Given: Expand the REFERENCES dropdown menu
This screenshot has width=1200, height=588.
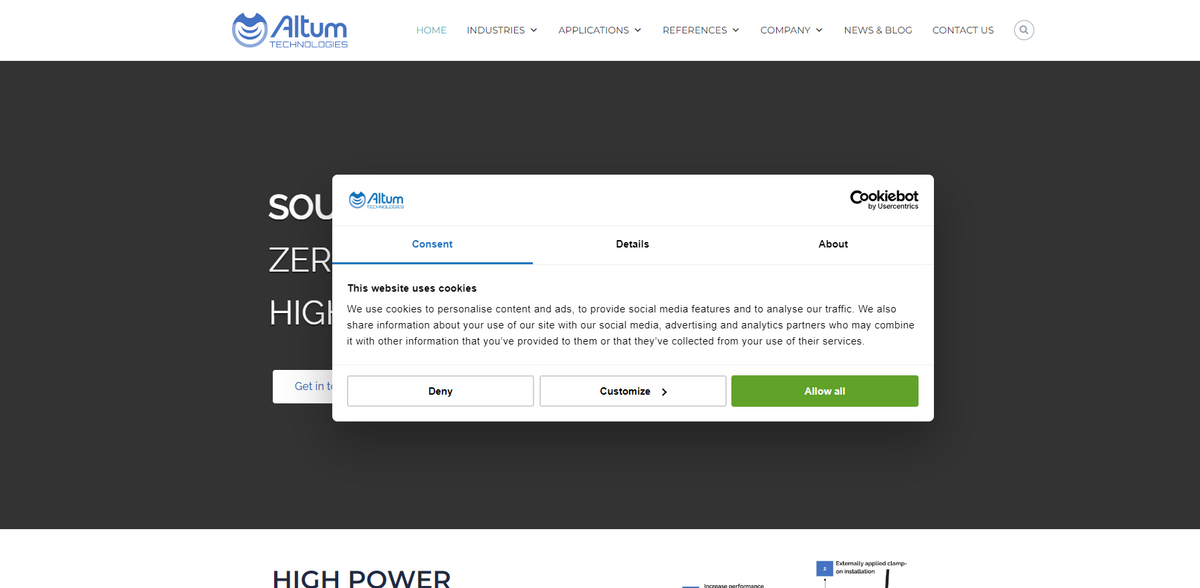Looking at the screenshot, I should click(x=701, y=30).
